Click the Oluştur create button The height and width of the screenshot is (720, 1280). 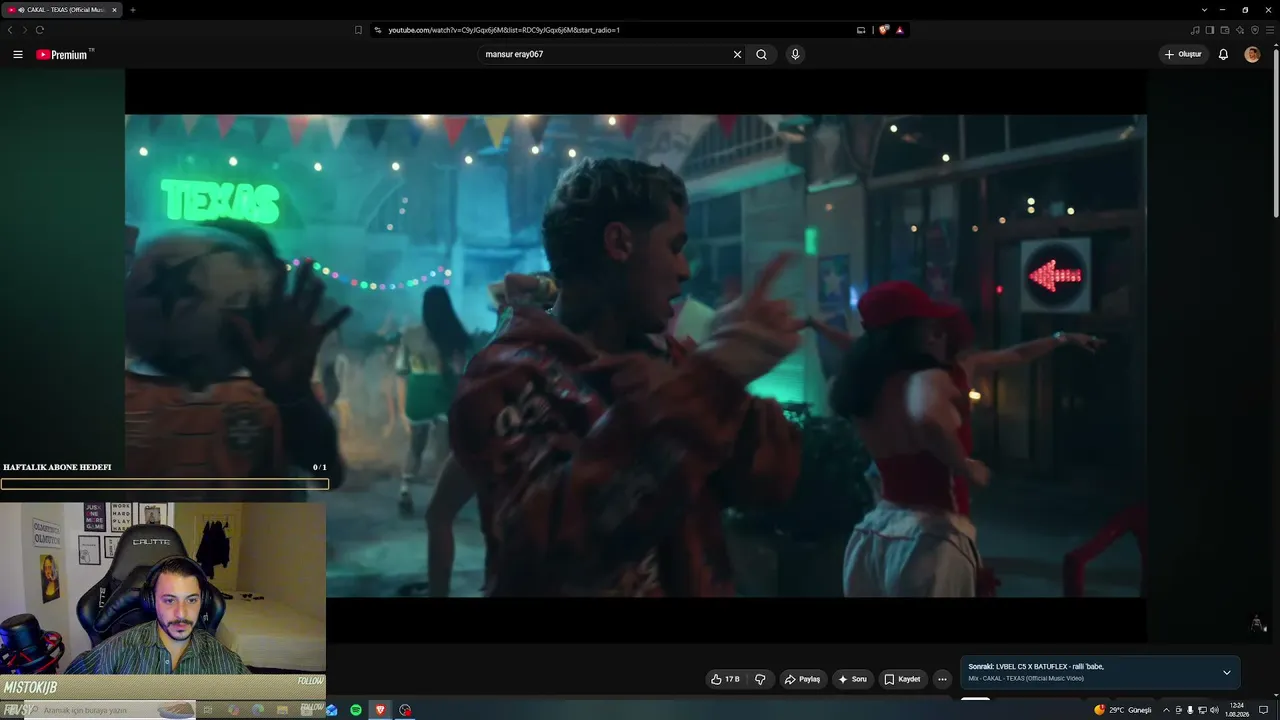(x=1183, y=55)
